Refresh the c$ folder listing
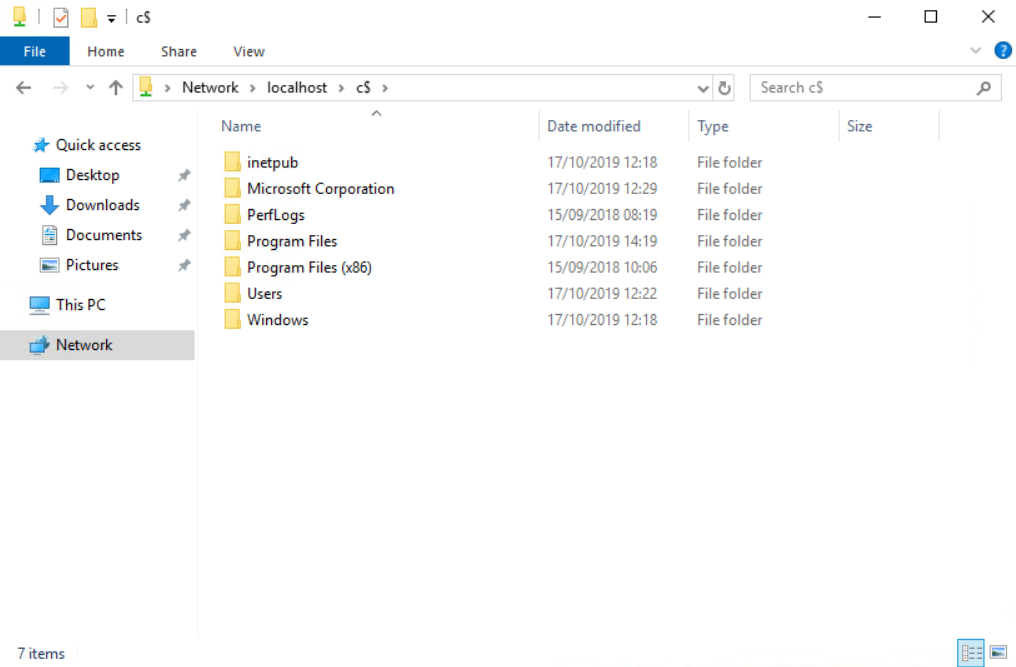 (725, 88)
